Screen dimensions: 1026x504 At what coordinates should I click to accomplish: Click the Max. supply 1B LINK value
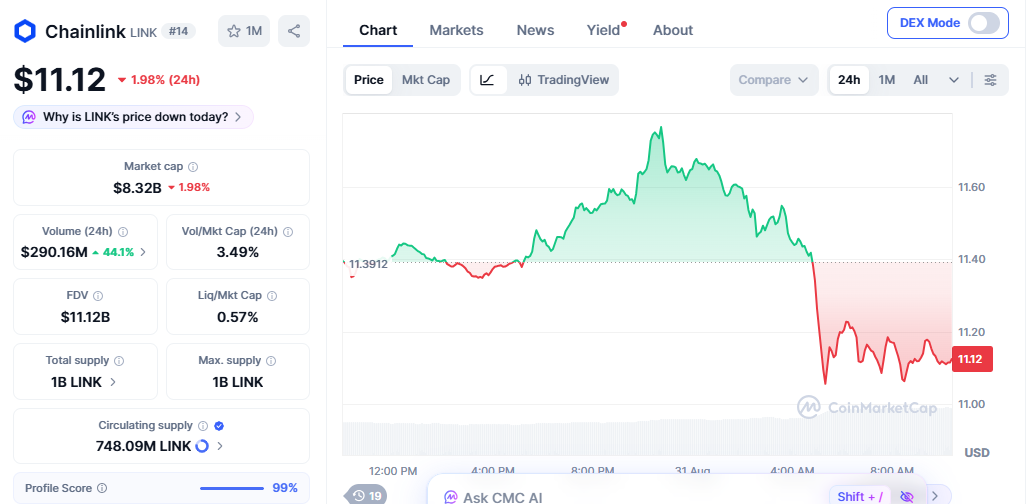(x=238, y=382)
